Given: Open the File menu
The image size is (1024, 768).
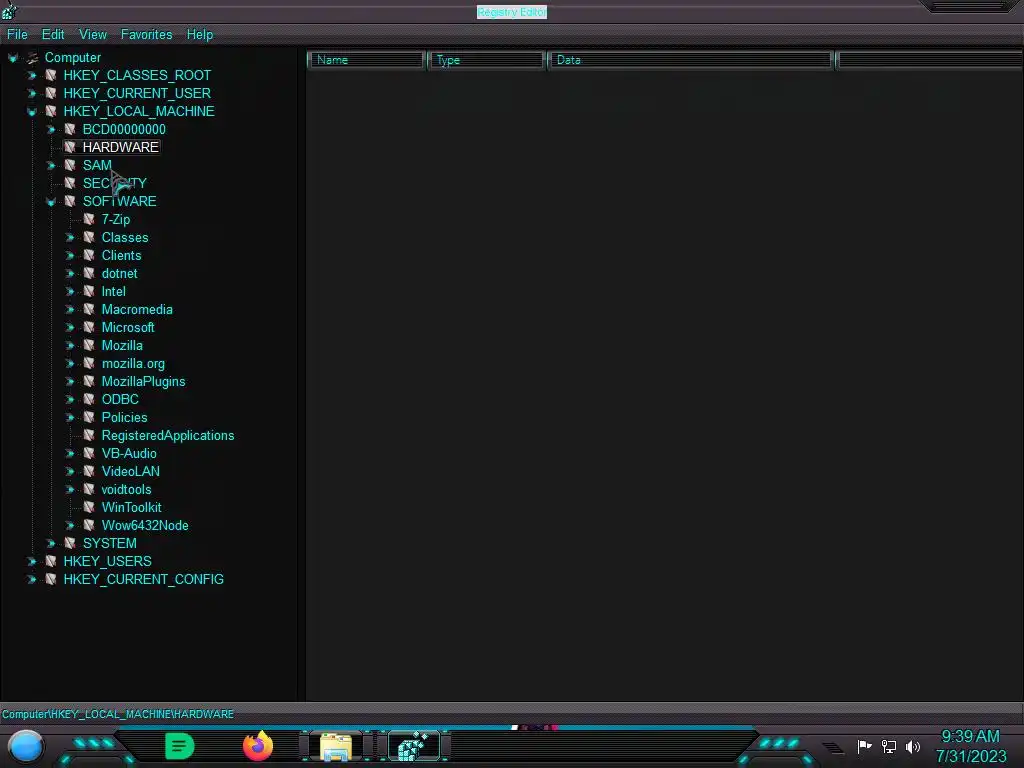Looking at the screenshot, I should tap(17, 35).
